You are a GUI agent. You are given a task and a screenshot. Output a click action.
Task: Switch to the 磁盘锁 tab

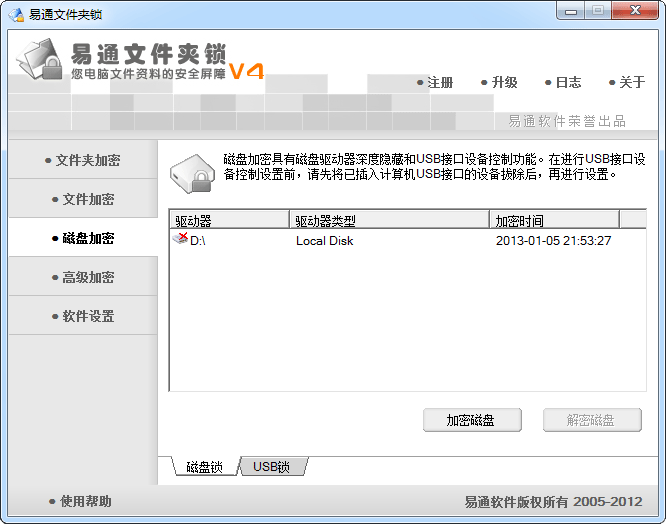pos(205,467)
